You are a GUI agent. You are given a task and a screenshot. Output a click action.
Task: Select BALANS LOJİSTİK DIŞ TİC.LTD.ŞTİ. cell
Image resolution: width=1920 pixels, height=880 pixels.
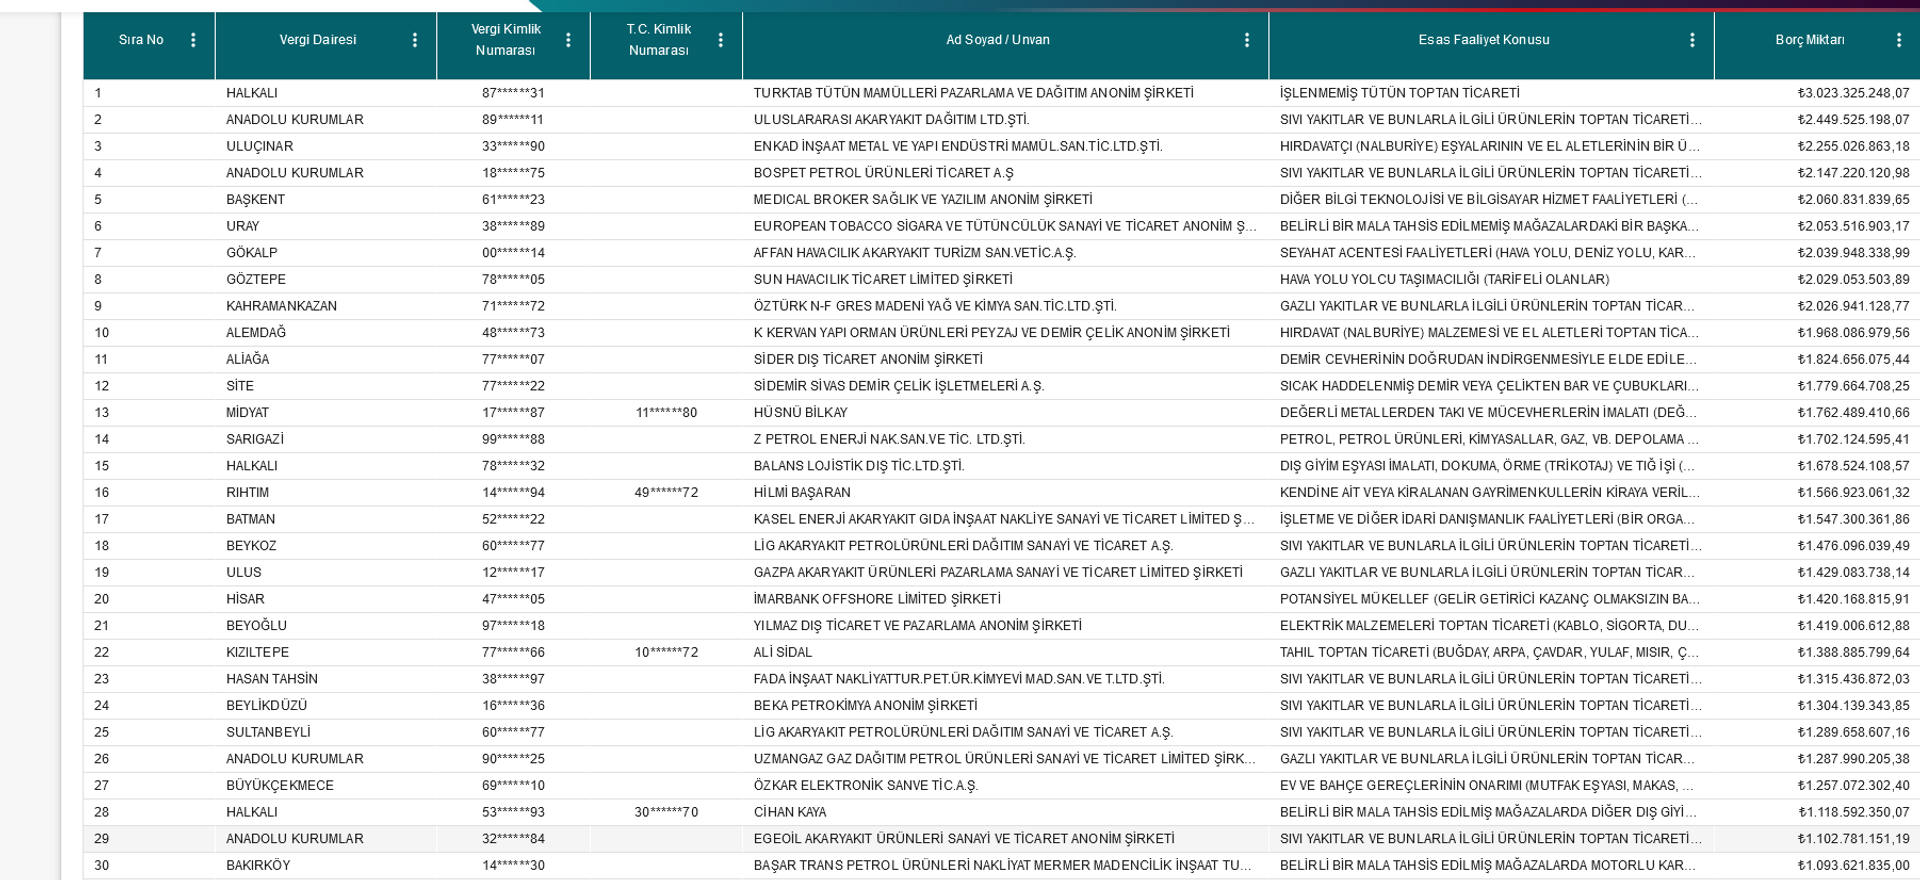(x=1005, y=466)
